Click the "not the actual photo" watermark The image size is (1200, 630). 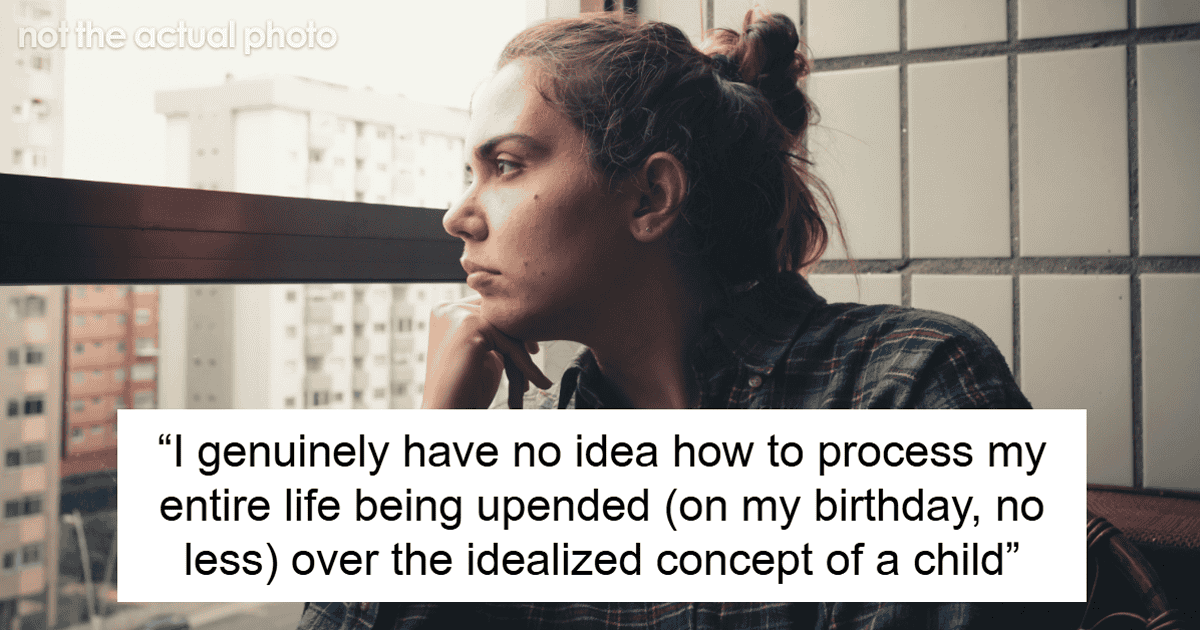(178, 38)
